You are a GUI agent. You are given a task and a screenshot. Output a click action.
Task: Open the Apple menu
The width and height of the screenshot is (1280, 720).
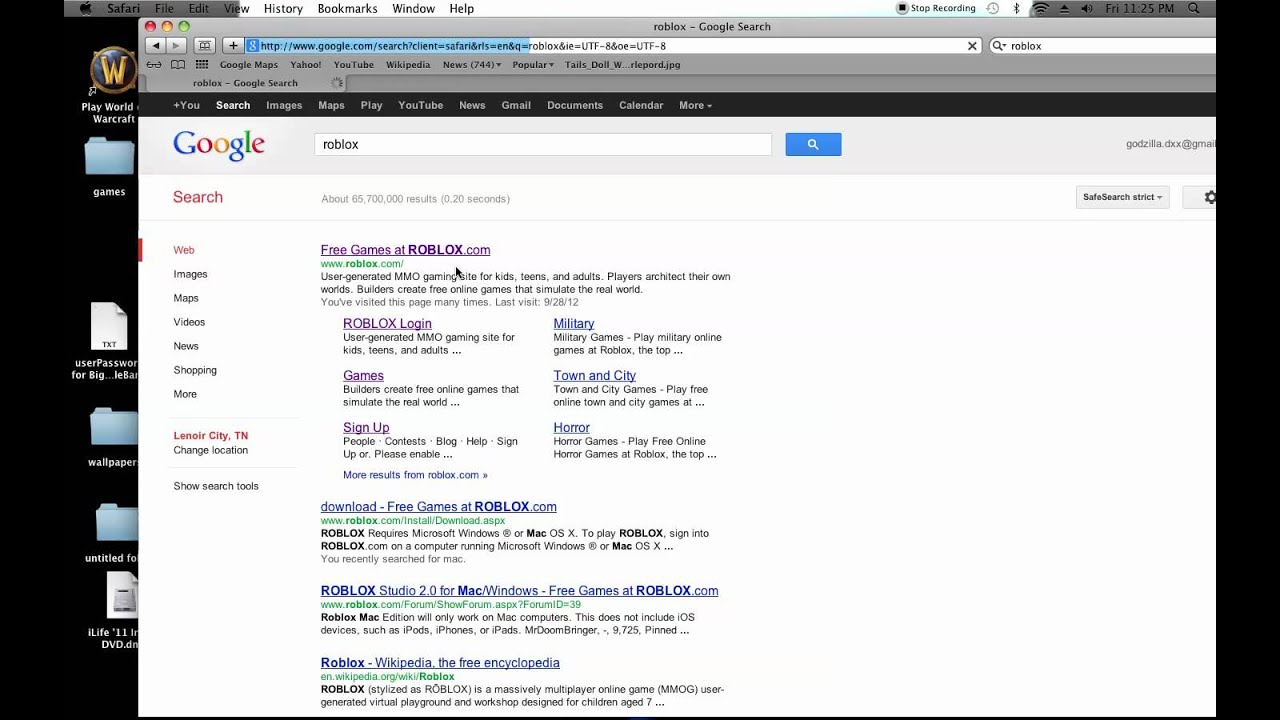85,8
